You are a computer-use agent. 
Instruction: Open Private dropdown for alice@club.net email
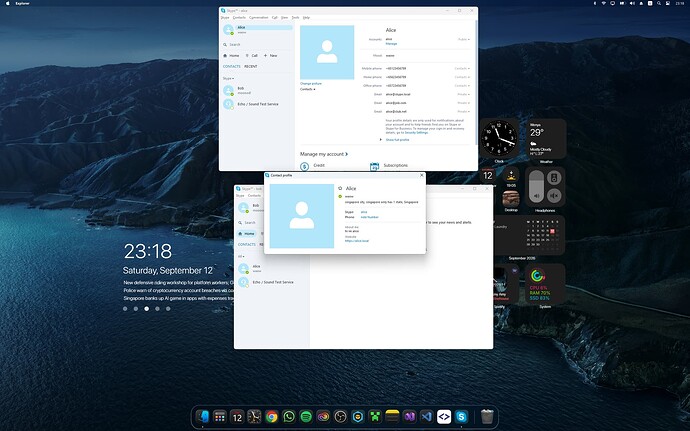tap(463, 111)
